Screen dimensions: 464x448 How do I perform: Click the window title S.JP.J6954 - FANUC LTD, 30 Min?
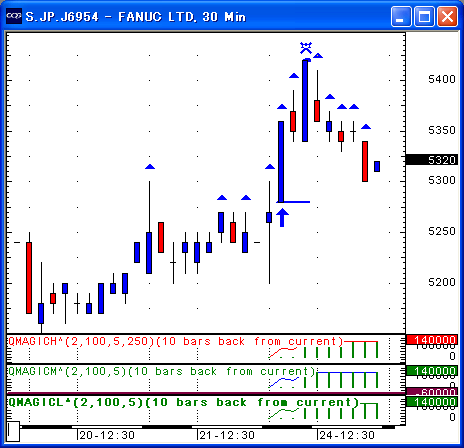tap(136, 17)
